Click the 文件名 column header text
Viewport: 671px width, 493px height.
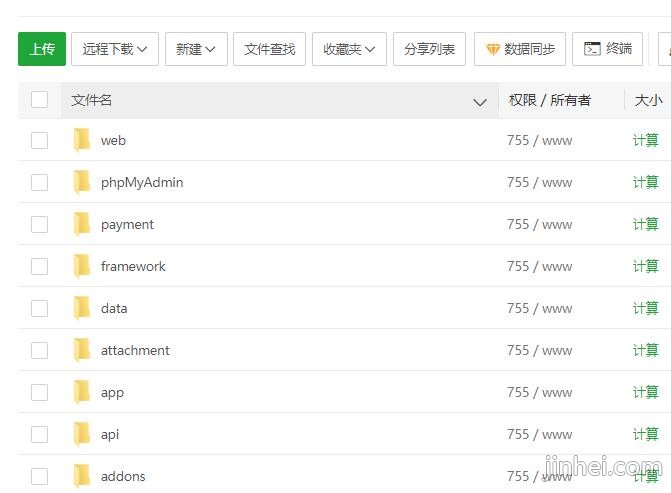[x=92, y=100]
